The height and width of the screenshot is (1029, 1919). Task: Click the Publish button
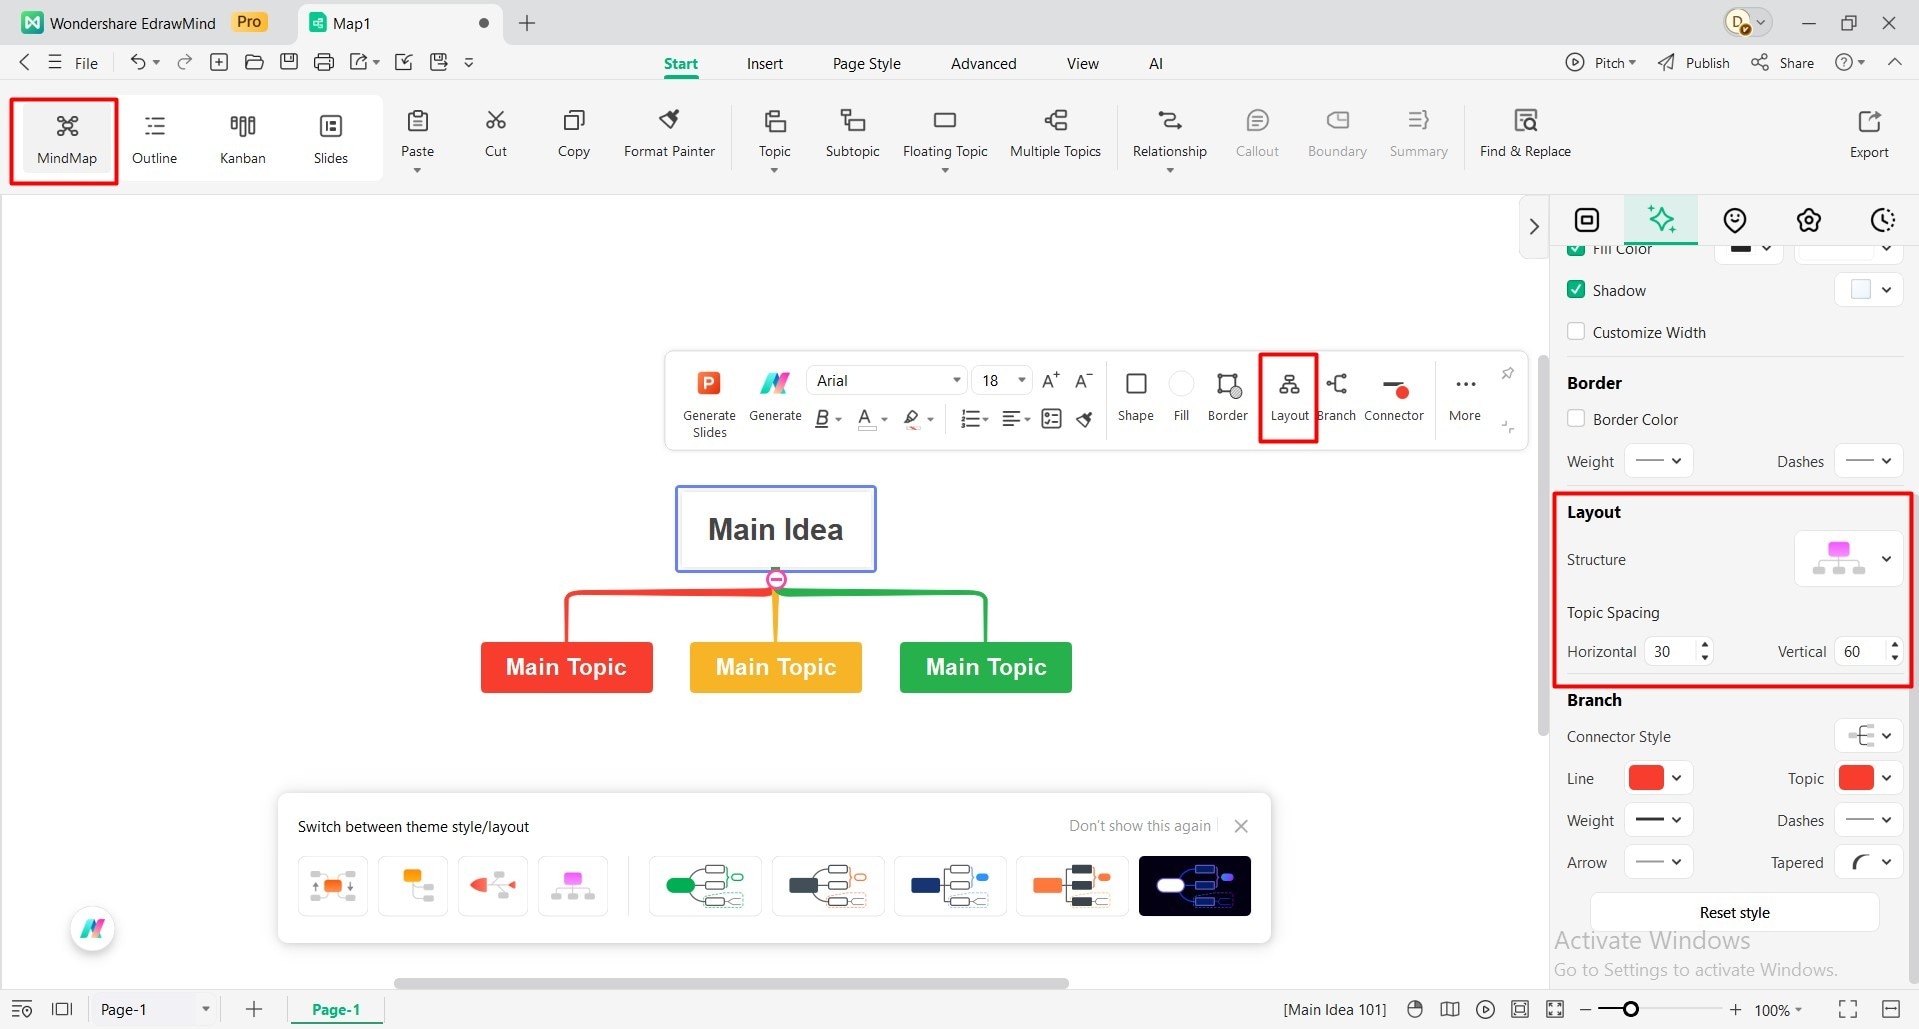coord(1693,62)
